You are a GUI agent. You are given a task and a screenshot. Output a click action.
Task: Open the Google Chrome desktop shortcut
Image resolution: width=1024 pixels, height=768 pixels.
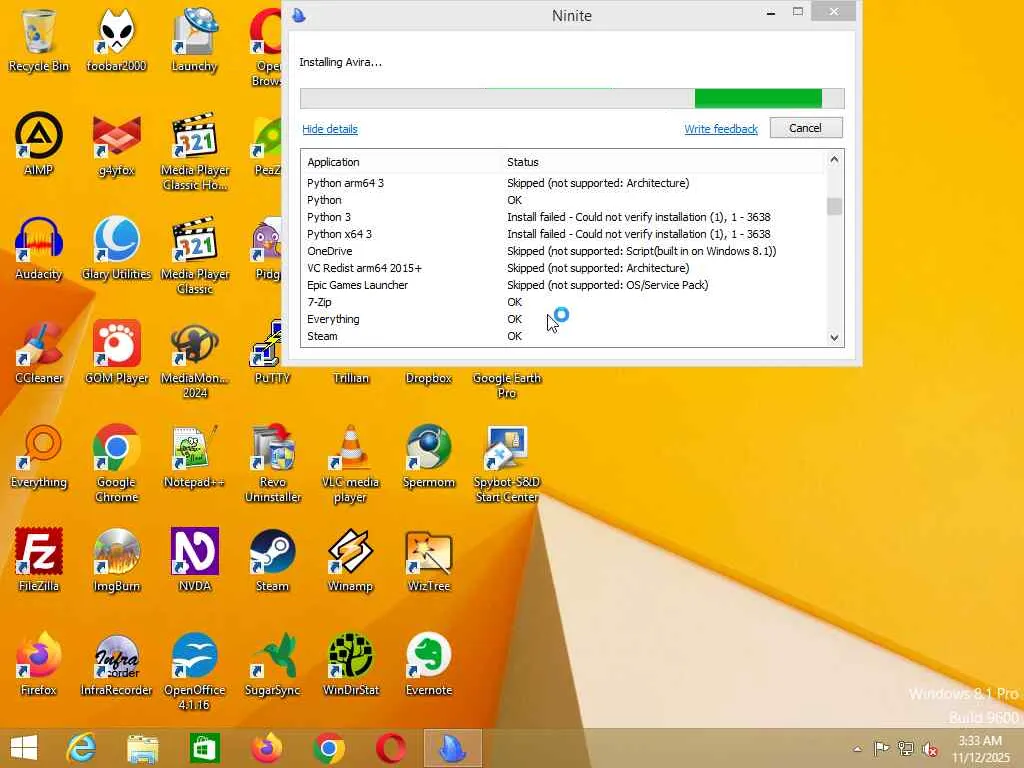pos(116,464)
